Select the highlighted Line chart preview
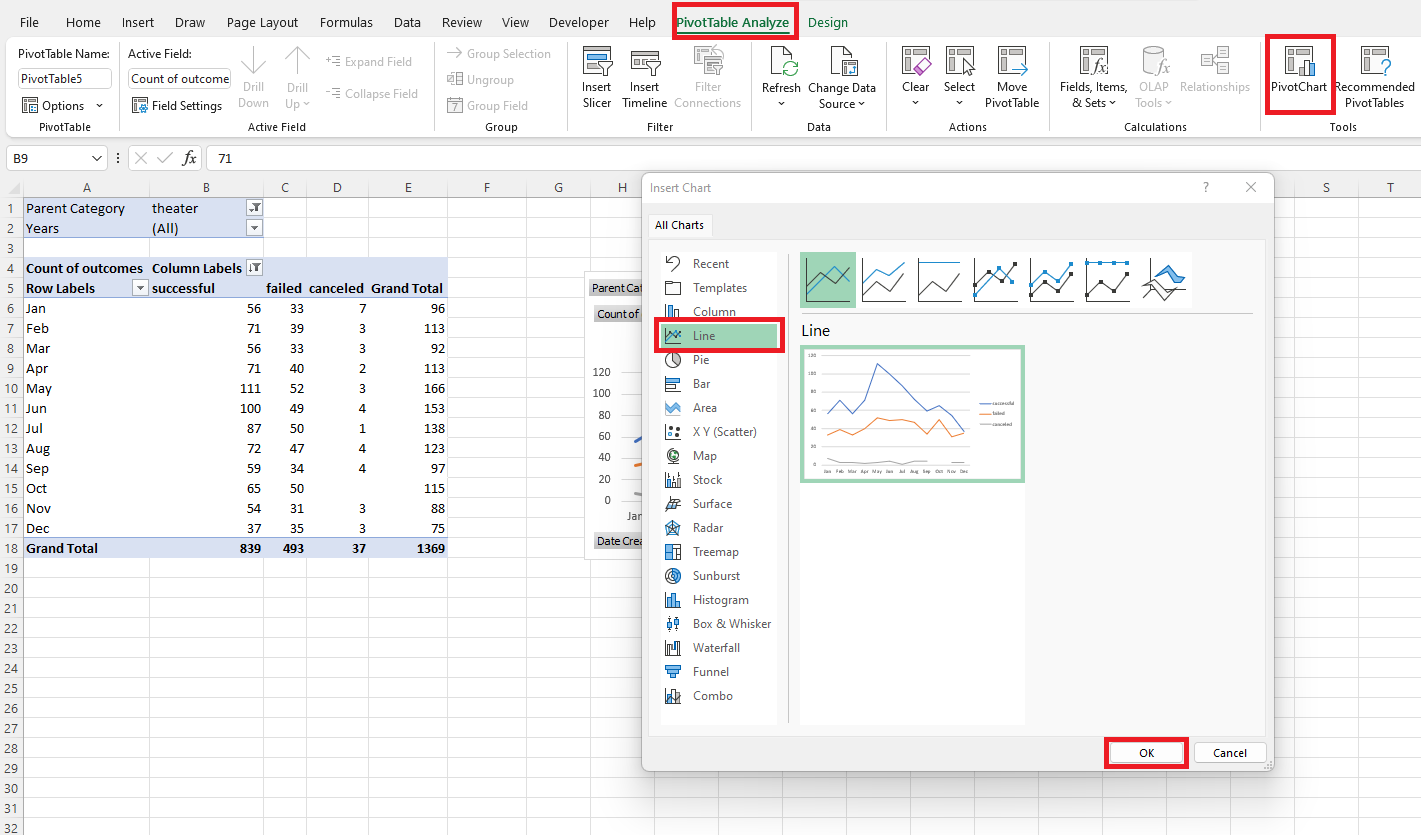The image size is (1421, 835). 911,414
